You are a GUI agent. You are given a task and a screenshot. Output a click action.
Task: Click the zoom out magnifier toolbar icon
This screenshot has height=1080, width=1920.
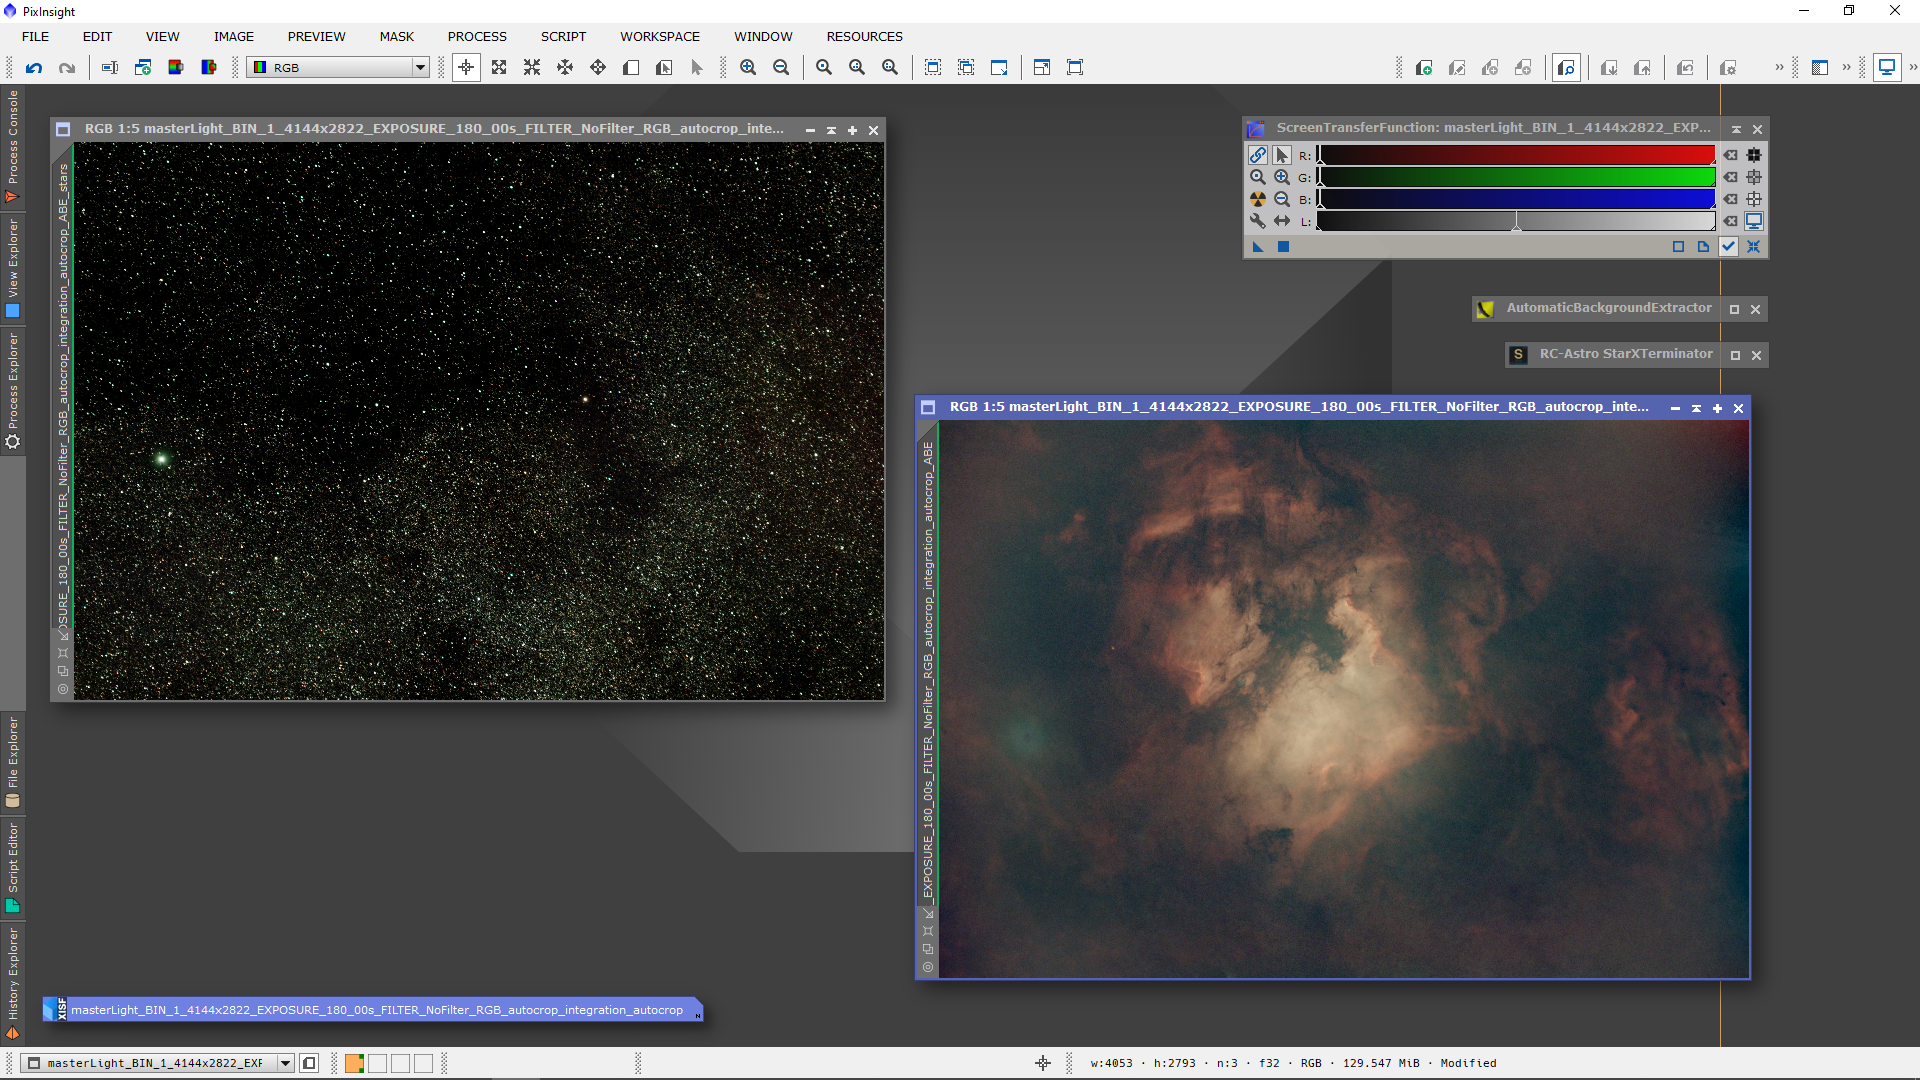coord(781,68)
